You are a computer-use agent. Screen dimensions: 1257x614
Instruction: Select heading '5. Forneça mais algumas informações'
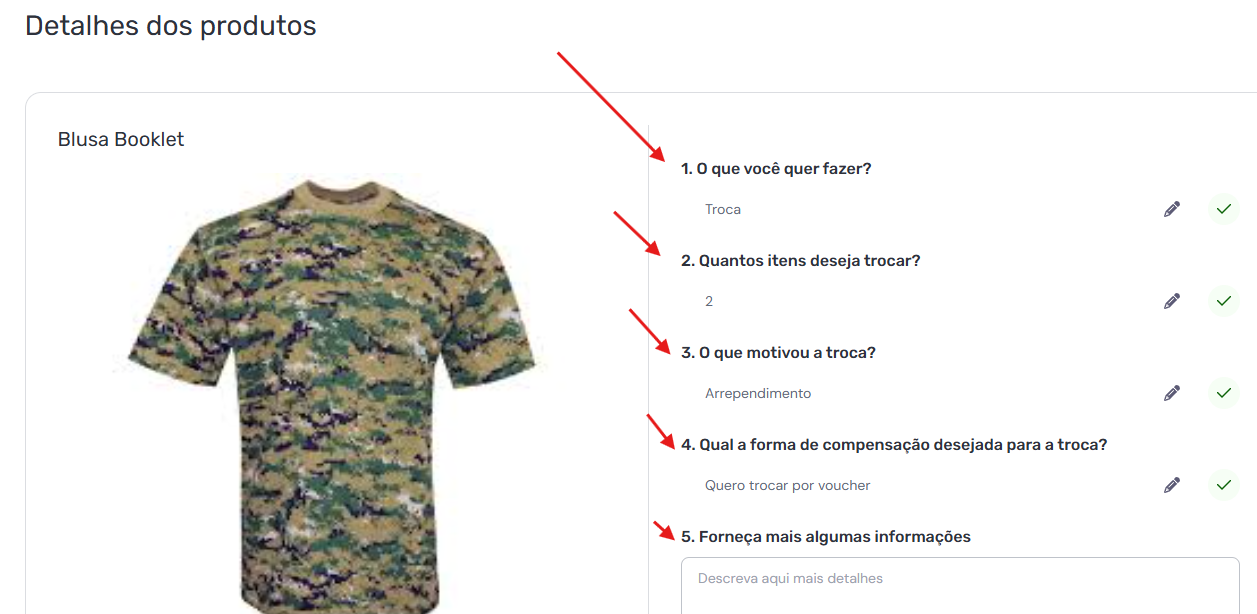(826, 537)
